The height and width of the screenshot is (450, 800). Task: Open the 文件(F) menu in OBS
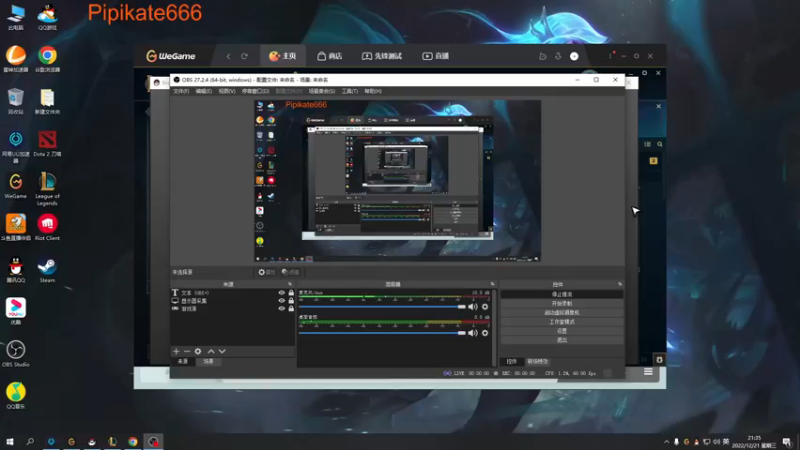[181, 91]
